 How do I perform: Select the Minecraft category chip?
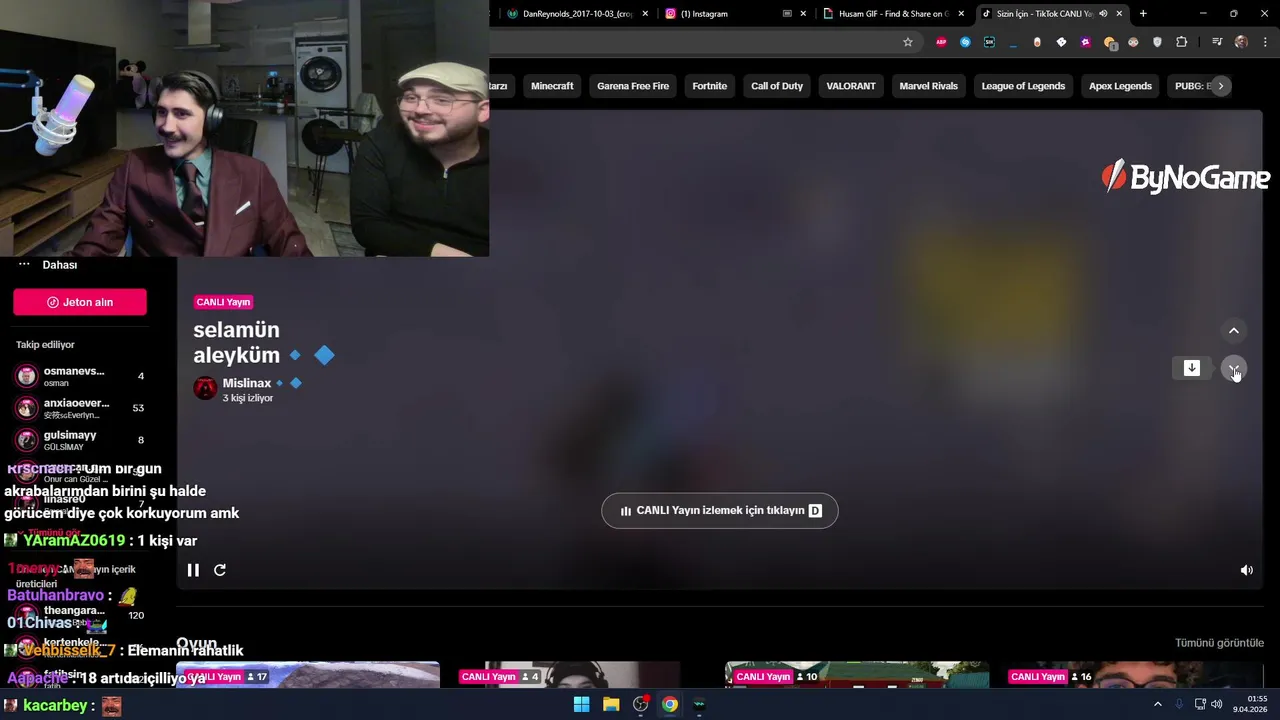[552, 86]
